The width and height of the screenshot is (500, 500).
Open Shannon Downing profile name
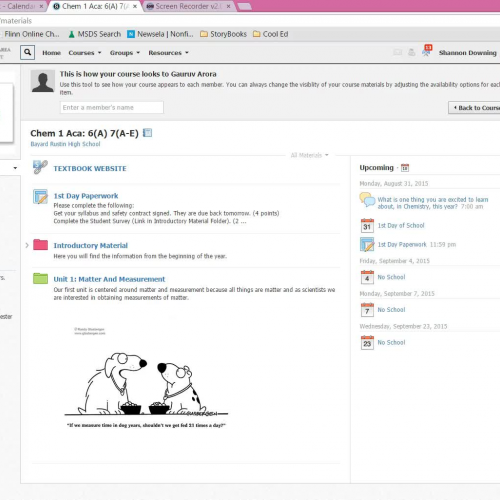pos(468,53)
